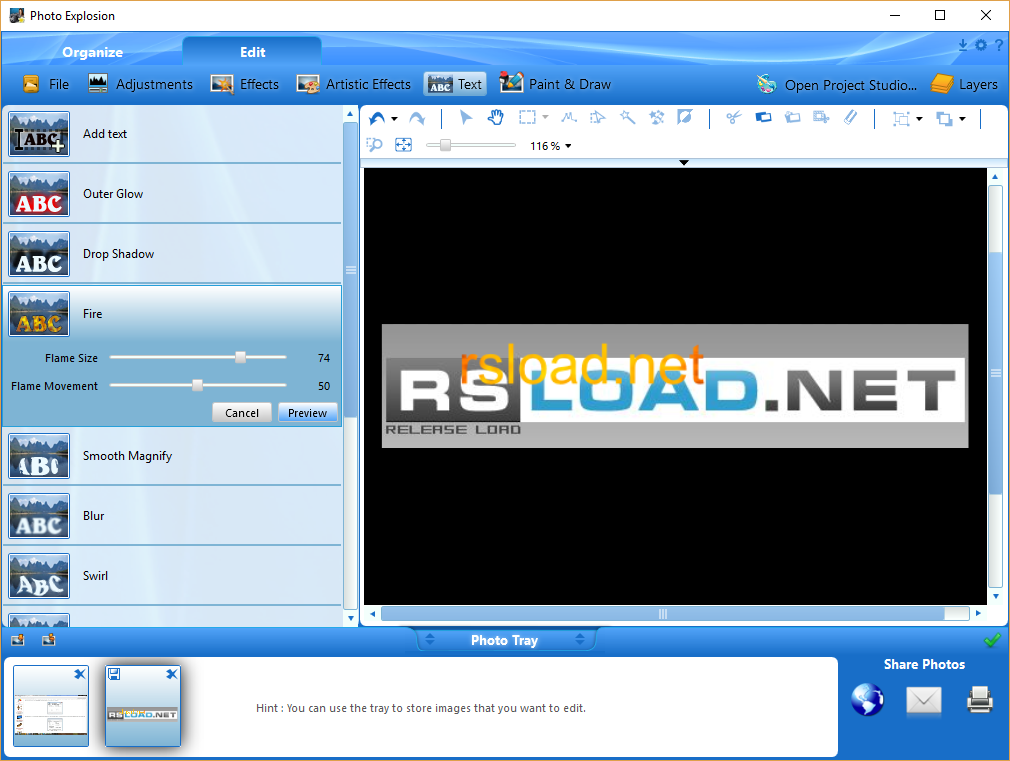Open the Layers panel

coord(964,84)
